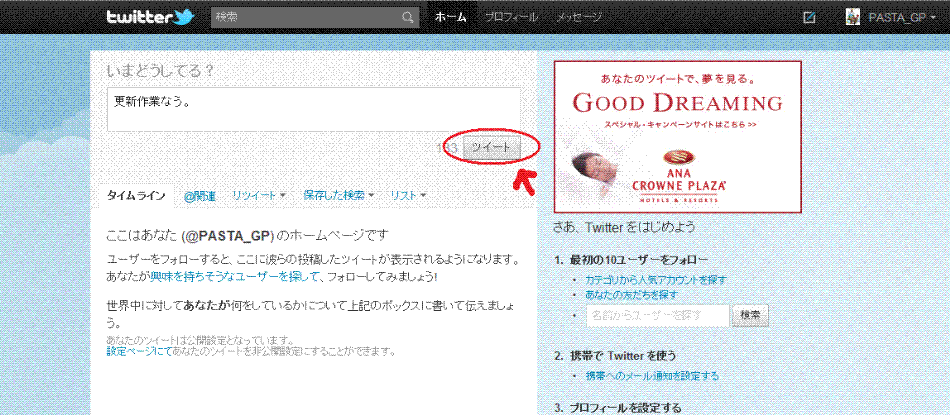Open the プロフィール menu item
The width and height of the screenshot is (950, 415).
click(x=511, y=18)
